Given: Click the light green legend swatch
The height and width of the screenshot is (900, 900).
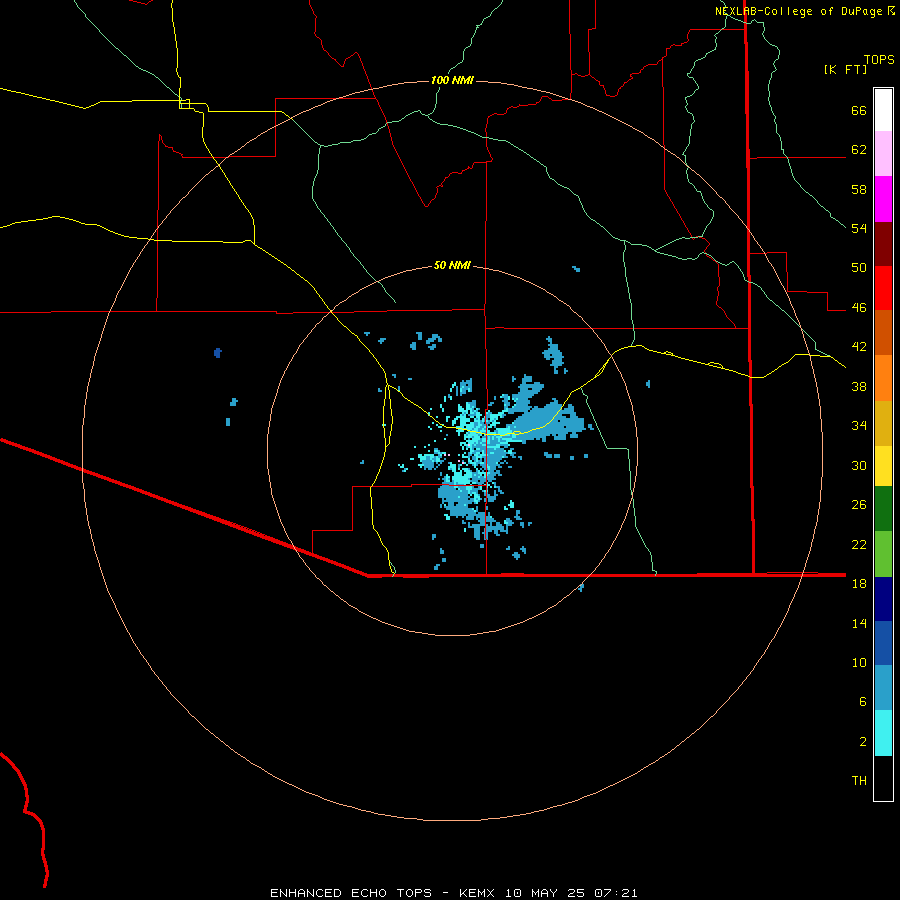Looking at the screenshot, I should [x=883, y=554].
